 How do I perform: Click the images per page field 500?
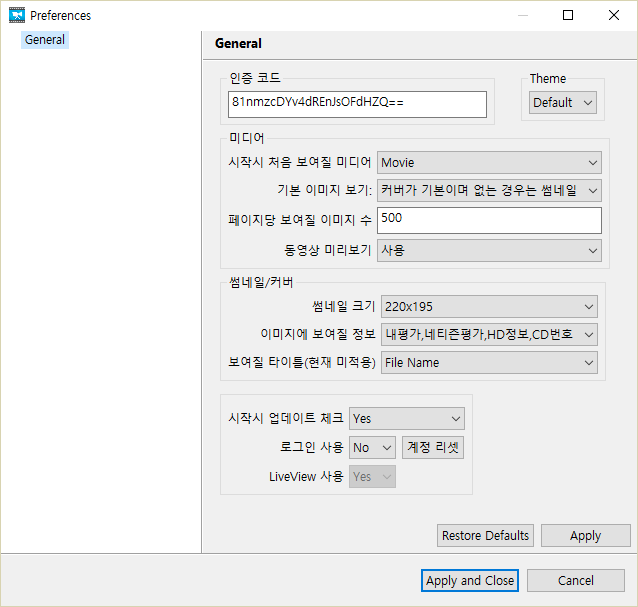[x=489, y=221]
